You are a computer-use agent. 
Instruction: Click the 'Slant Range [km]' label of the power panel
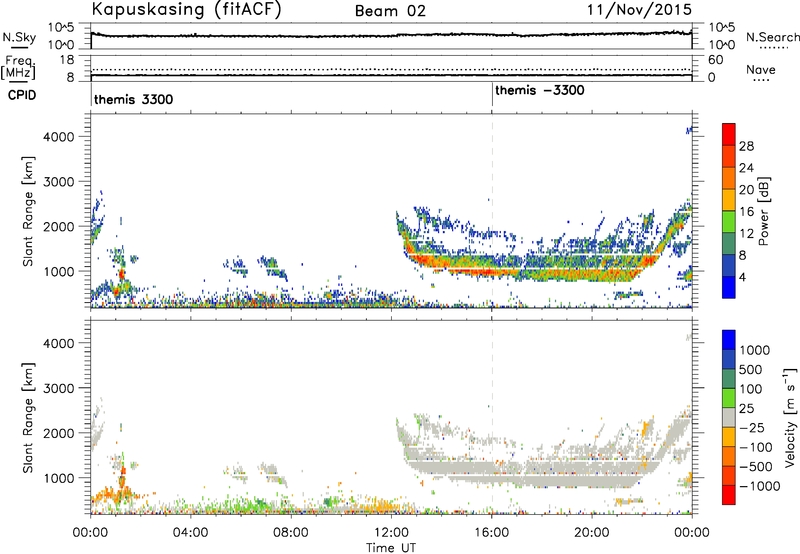click(28, 211)
